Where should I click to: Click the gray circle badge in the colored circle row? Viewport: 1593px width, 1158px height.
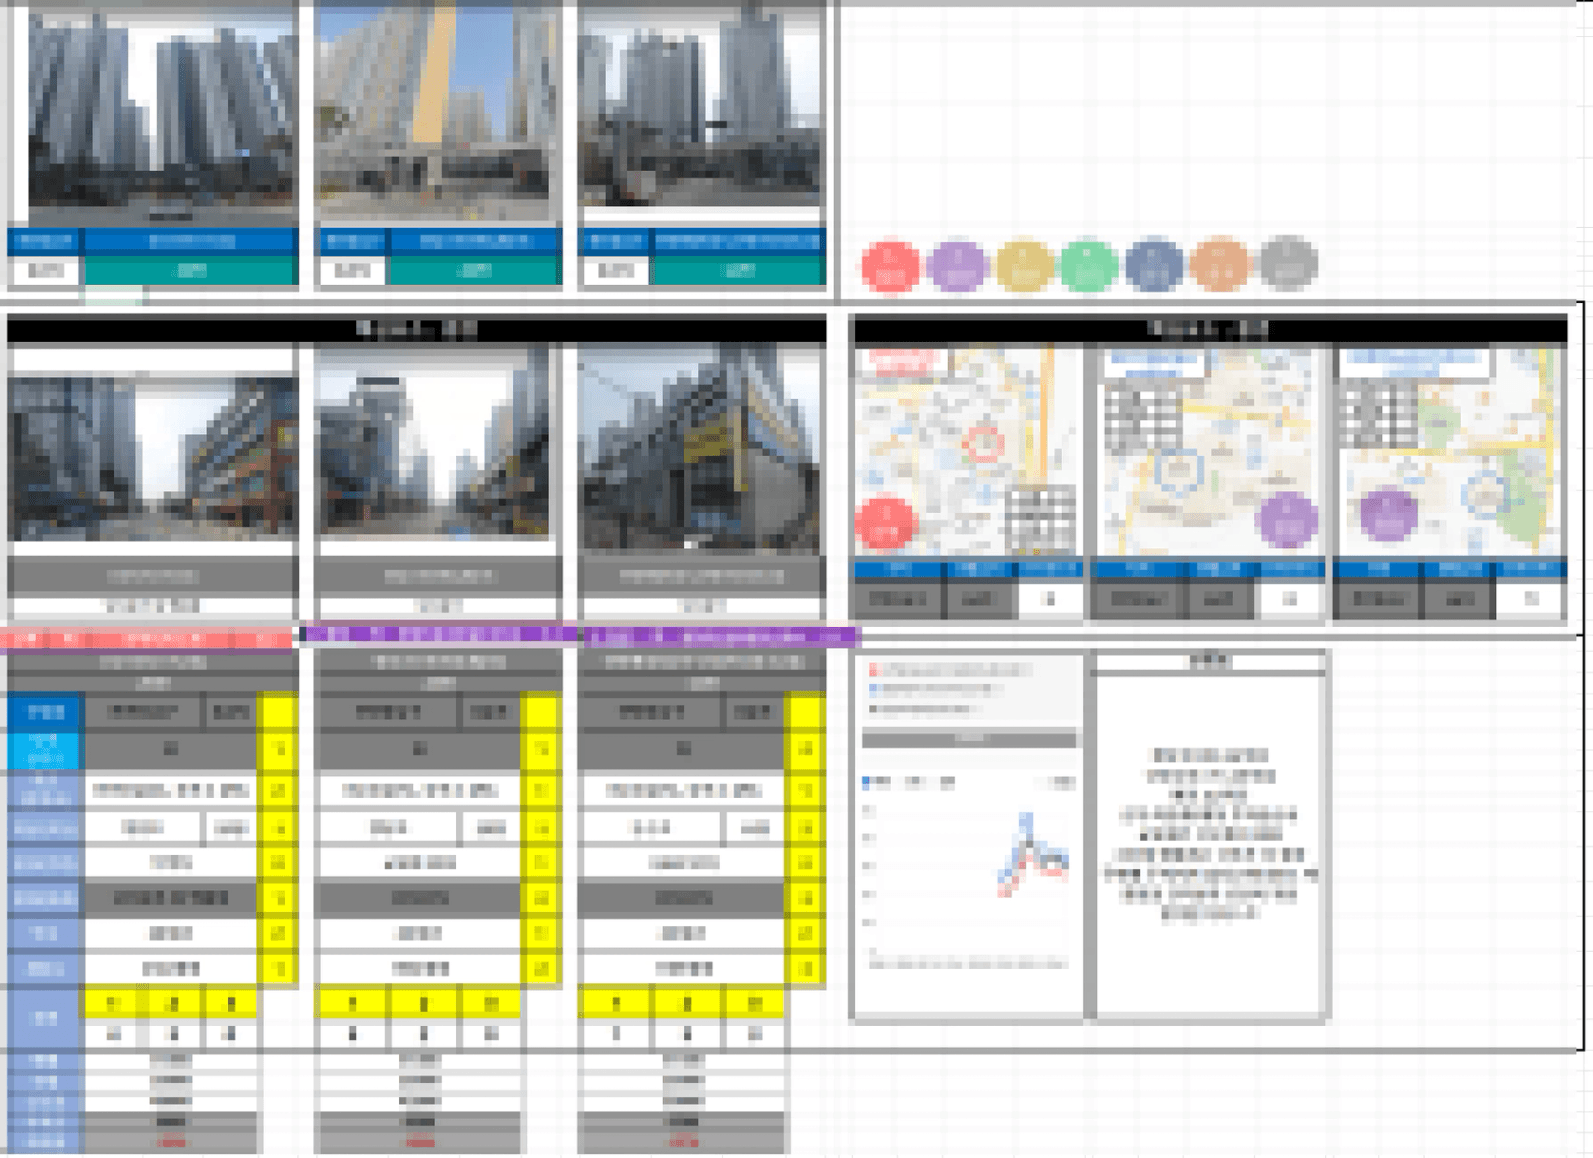[1288, 263]
